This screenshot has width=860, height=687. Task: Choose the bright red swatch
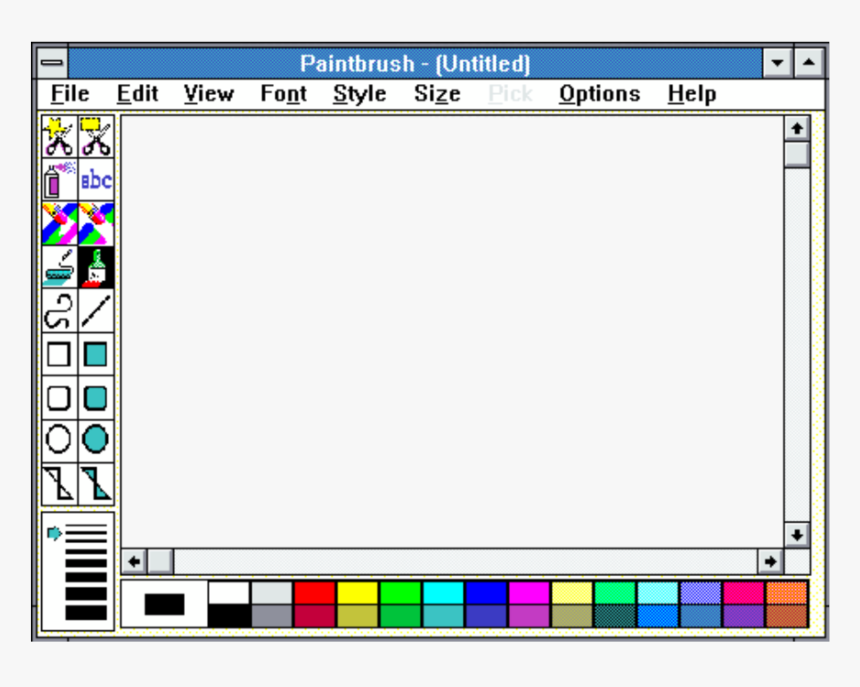314,593
